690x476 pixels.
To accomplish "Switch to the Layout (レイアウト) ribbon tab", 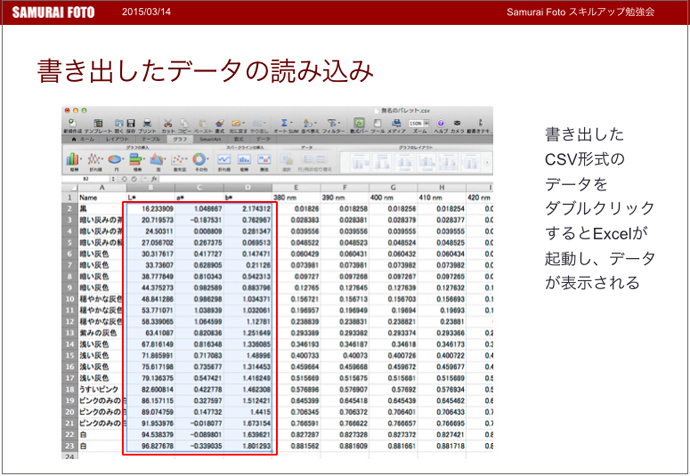I will 117,139.
